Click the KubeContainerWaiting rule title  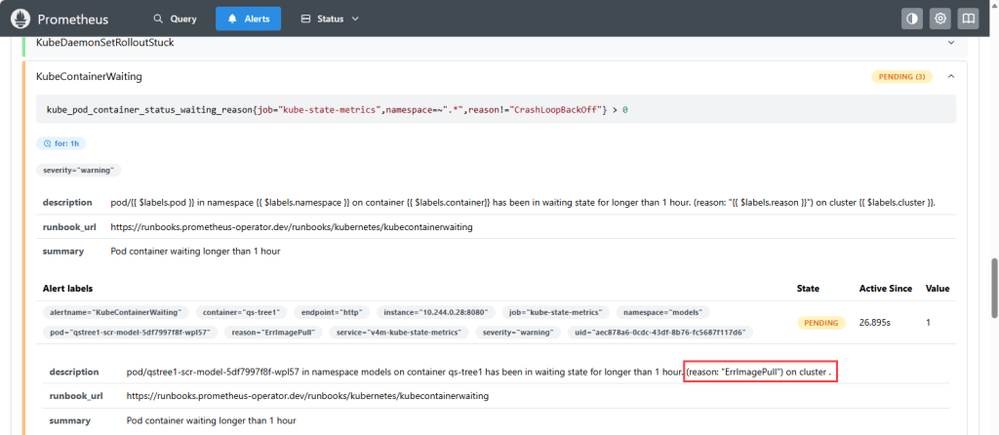89,76
